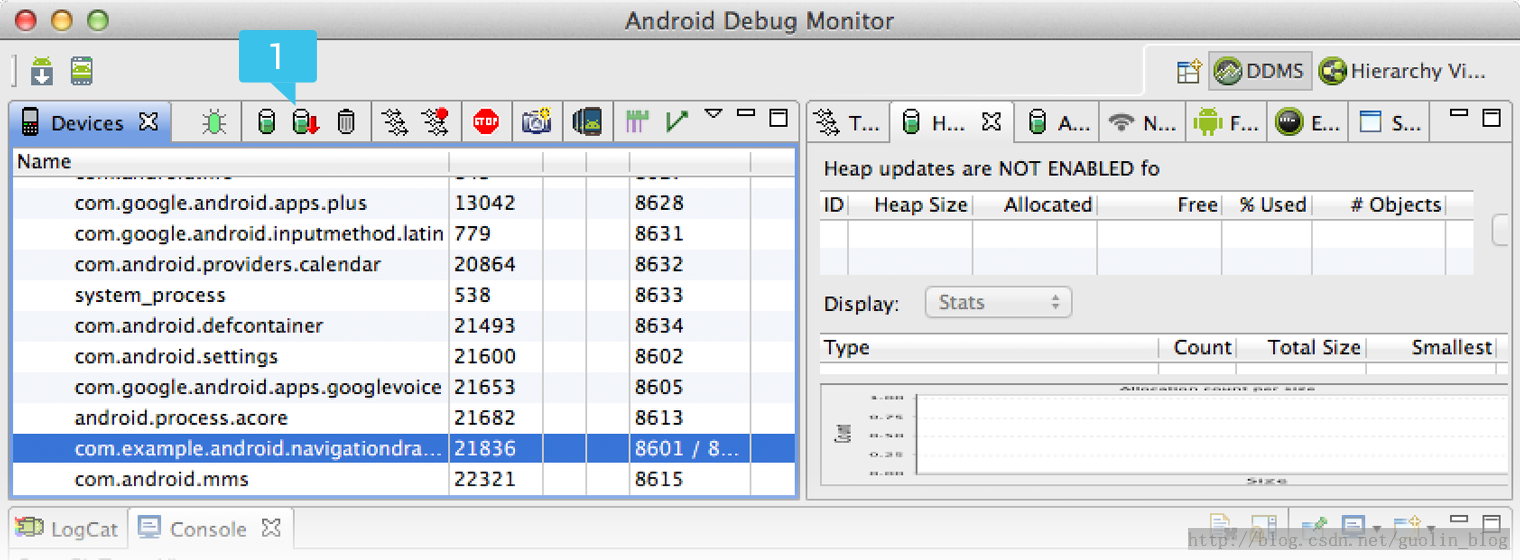
Task: Click the Cause GC trash icon
Action: pos(346,123)
